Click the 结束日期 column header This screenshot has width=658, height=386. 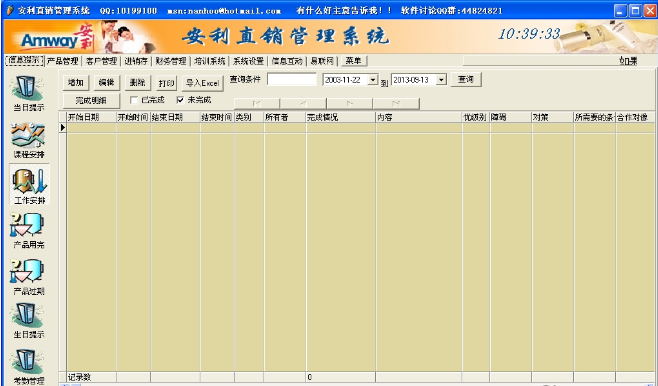coord(175,117)
